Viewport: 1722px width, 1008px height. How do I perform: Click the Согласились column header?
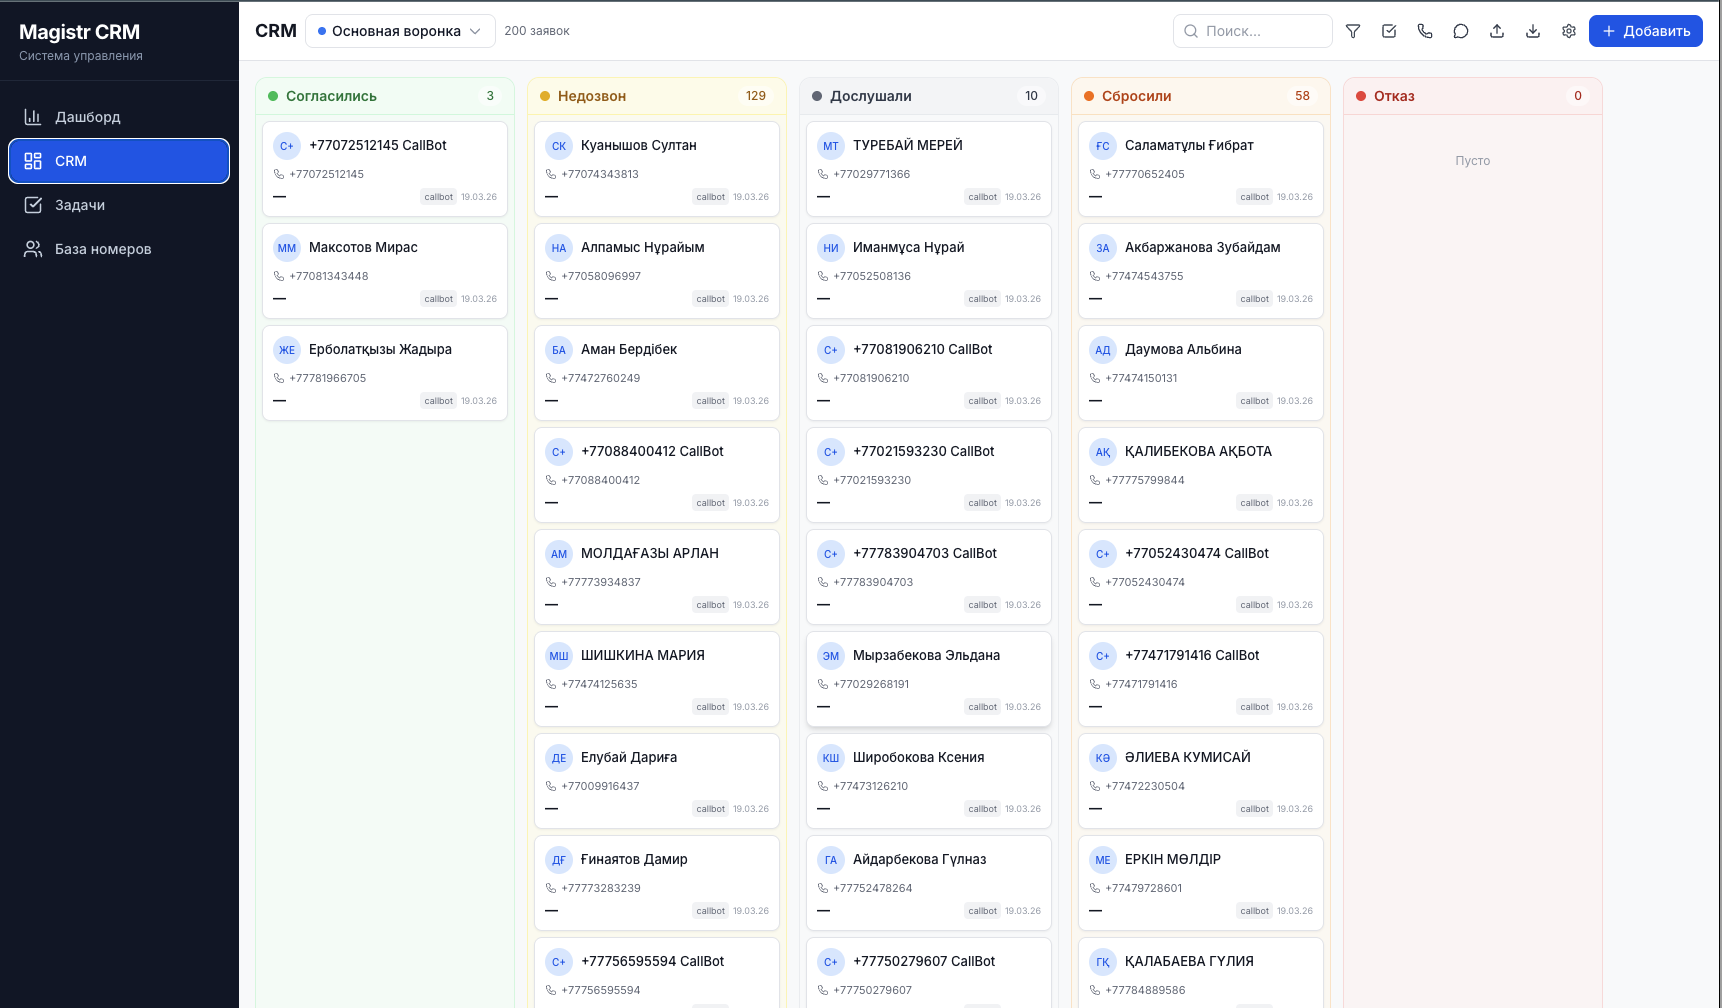[x=385, y=96]
